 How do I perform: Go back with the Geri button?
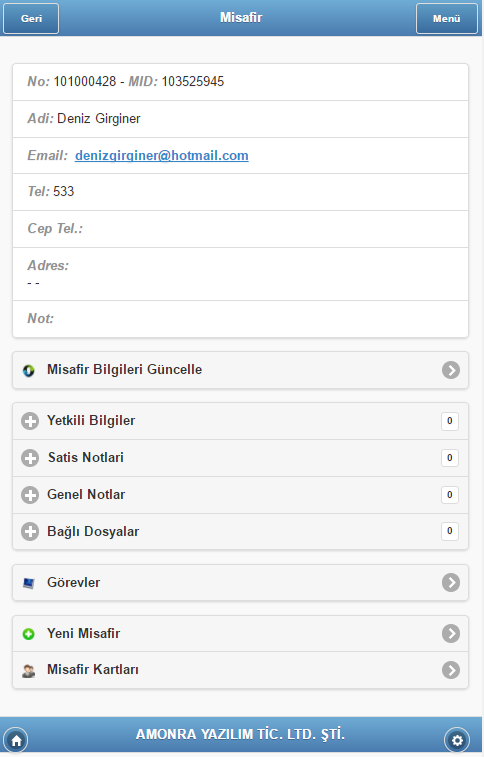pos(31,18)
